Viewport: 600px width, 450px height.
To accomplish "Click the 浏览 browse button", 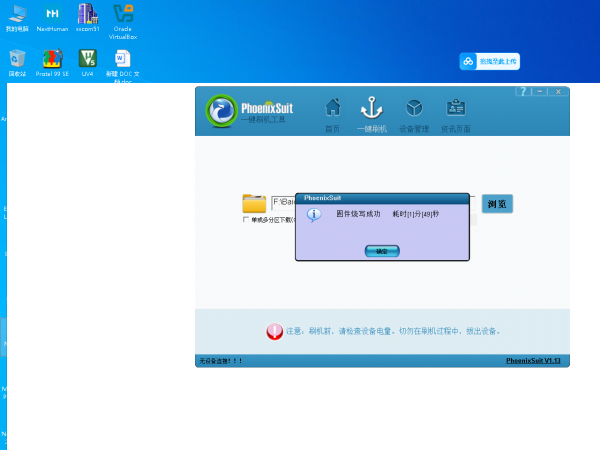I will (497, 204).
